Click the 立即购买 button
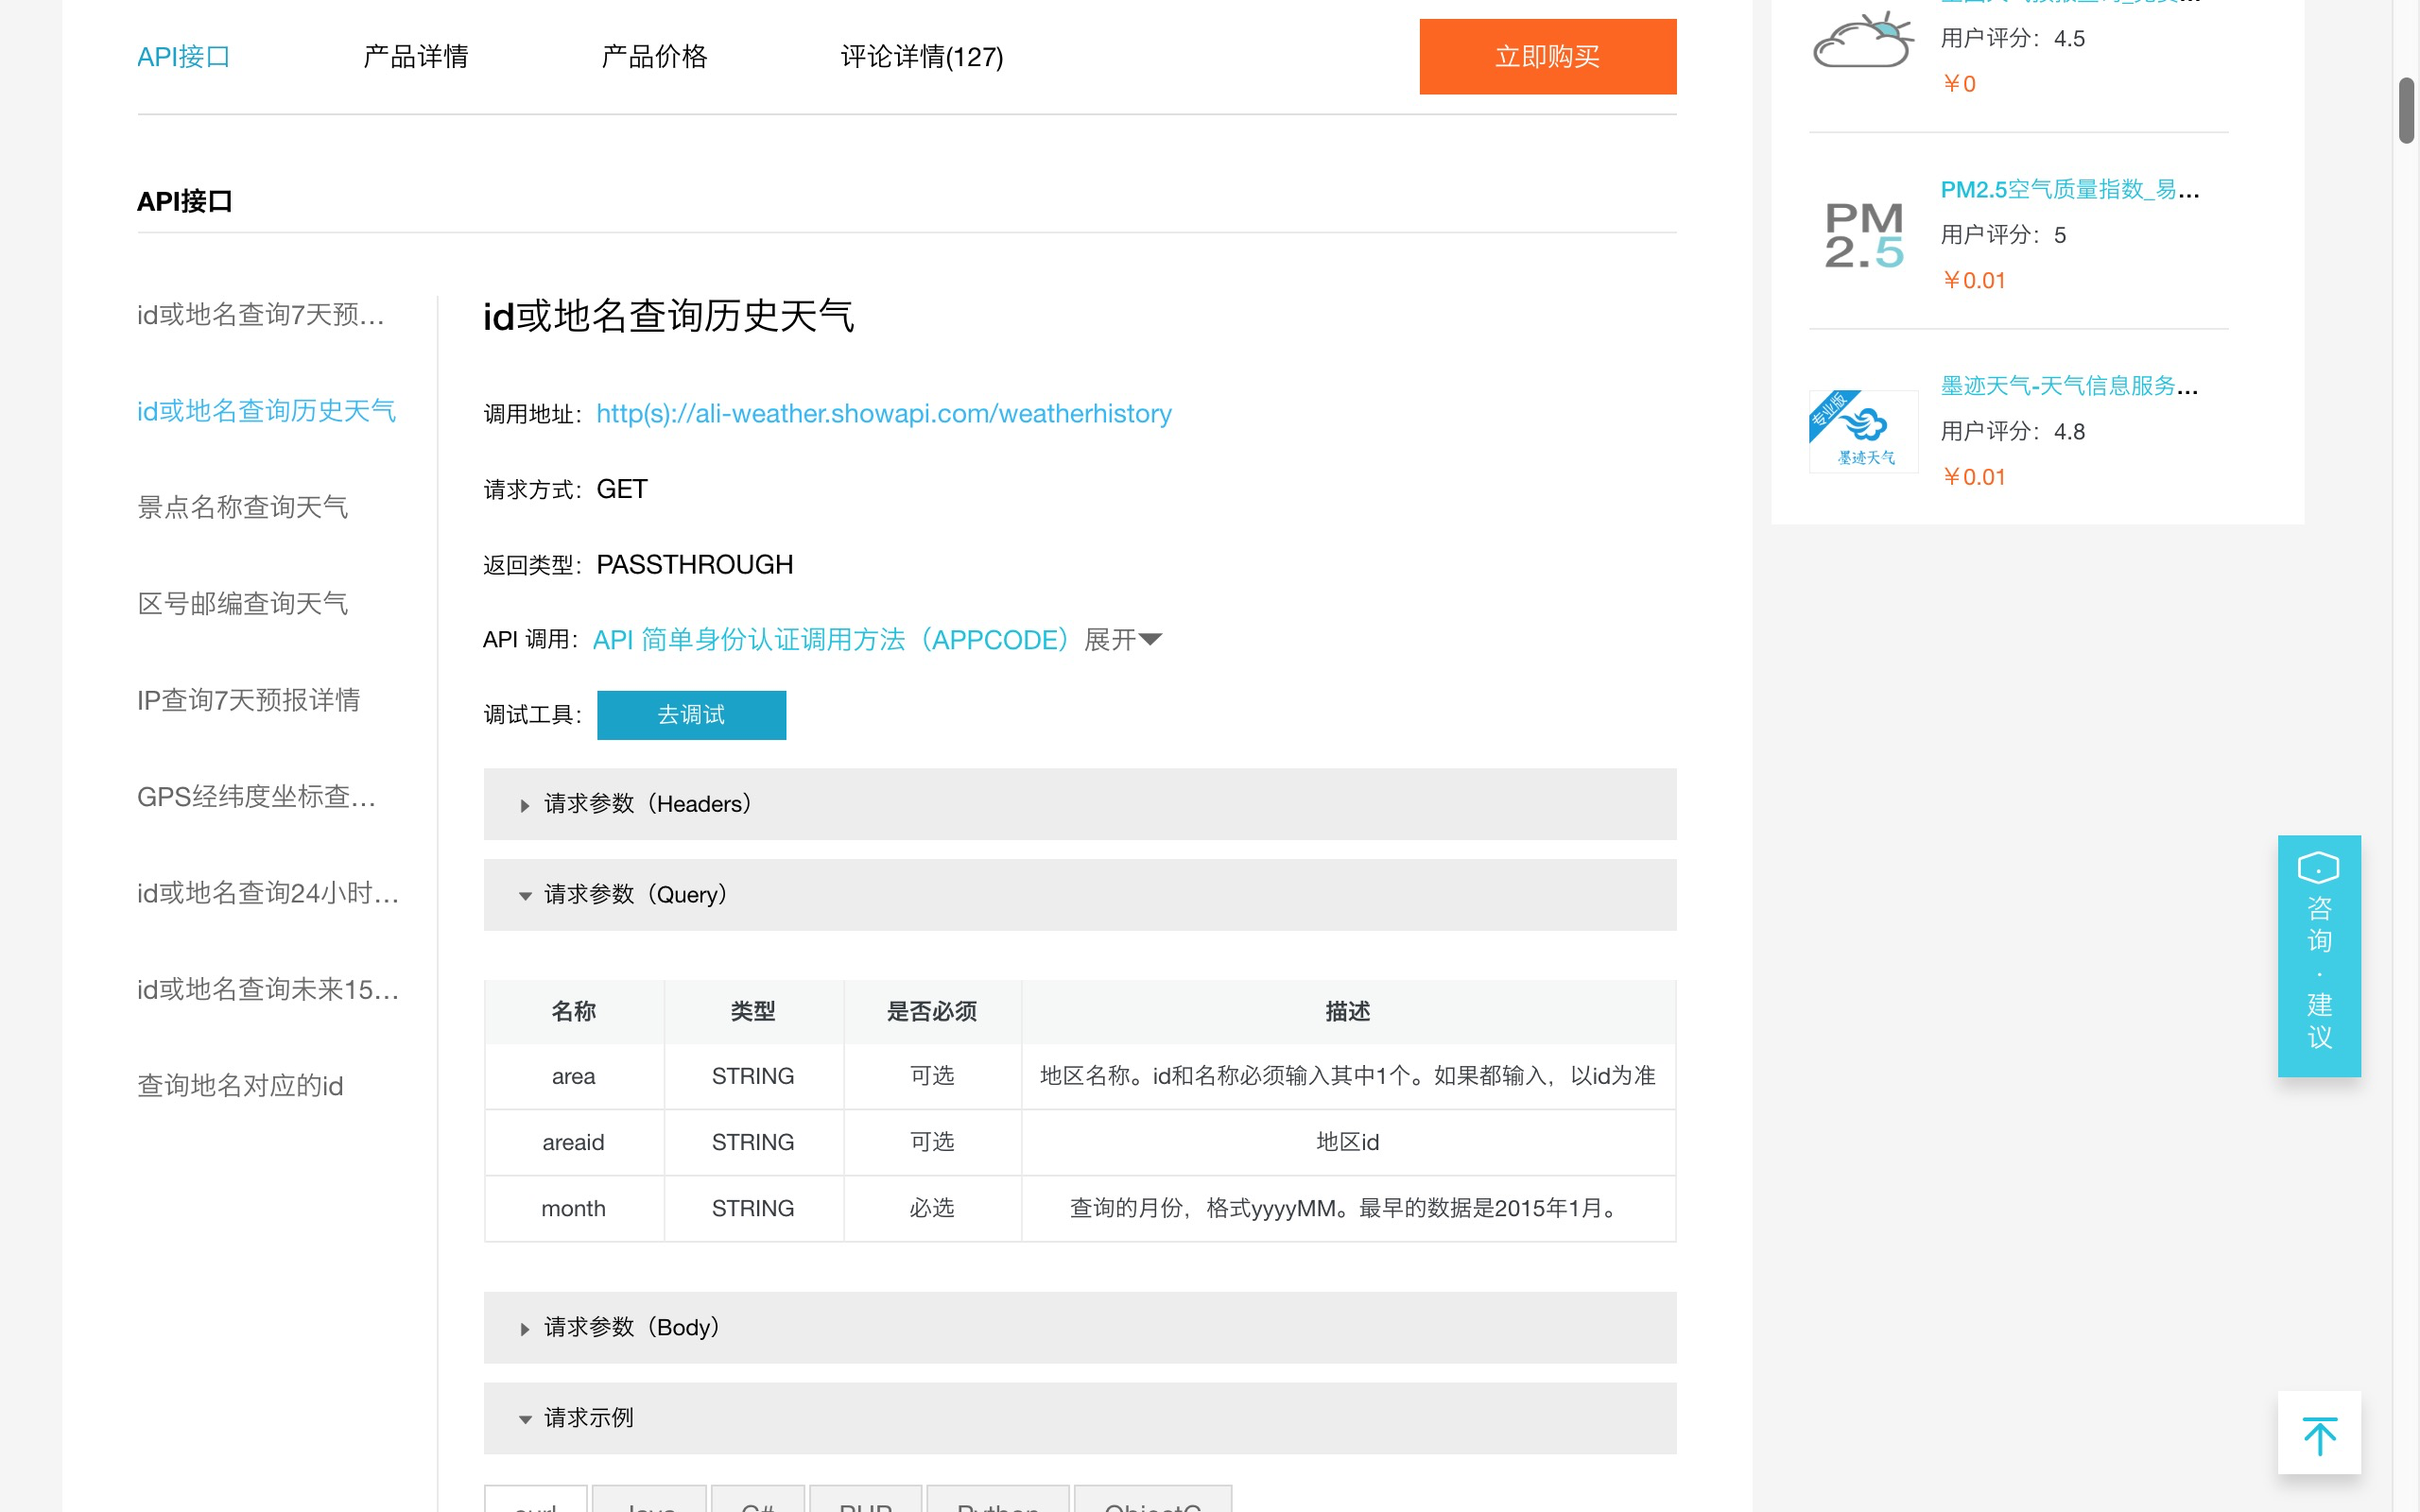The image size is (2420, 1512). pos(1547,57)
